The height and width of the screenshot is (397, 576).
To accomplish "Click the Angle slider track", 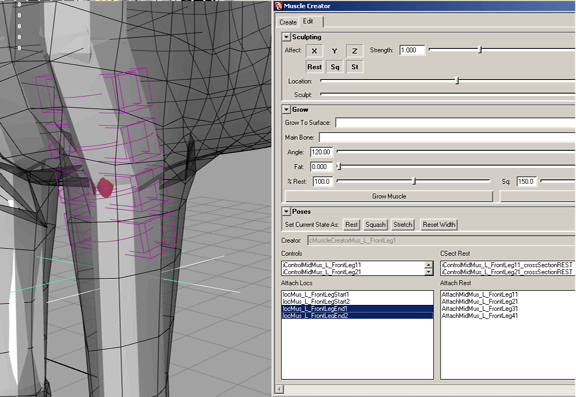I will (456, 151).
